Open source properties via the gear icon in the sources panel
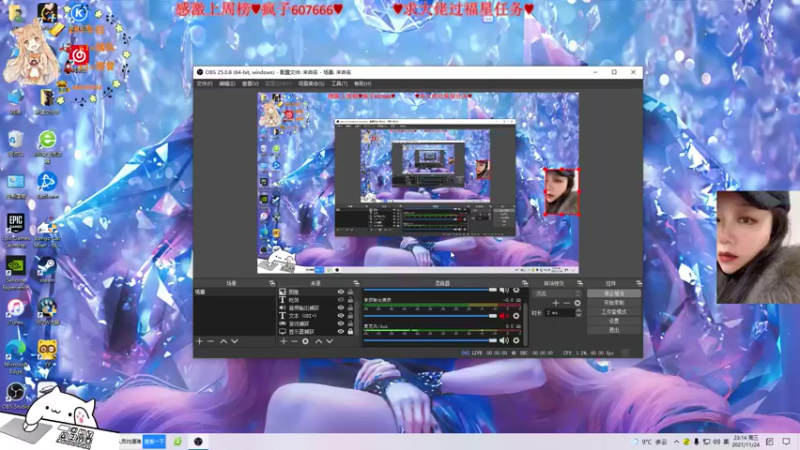Image resolution: width=800 pixels, height=450 pixels. [305, 341]
